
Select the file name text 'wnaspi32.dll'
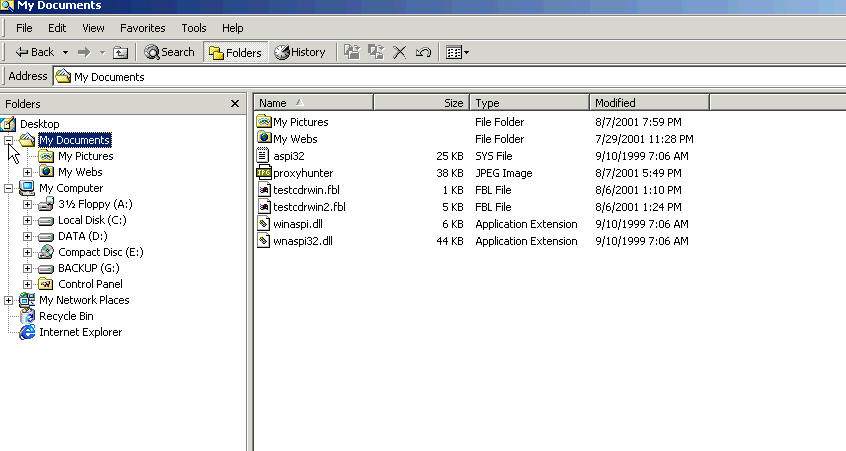[303, 241]
